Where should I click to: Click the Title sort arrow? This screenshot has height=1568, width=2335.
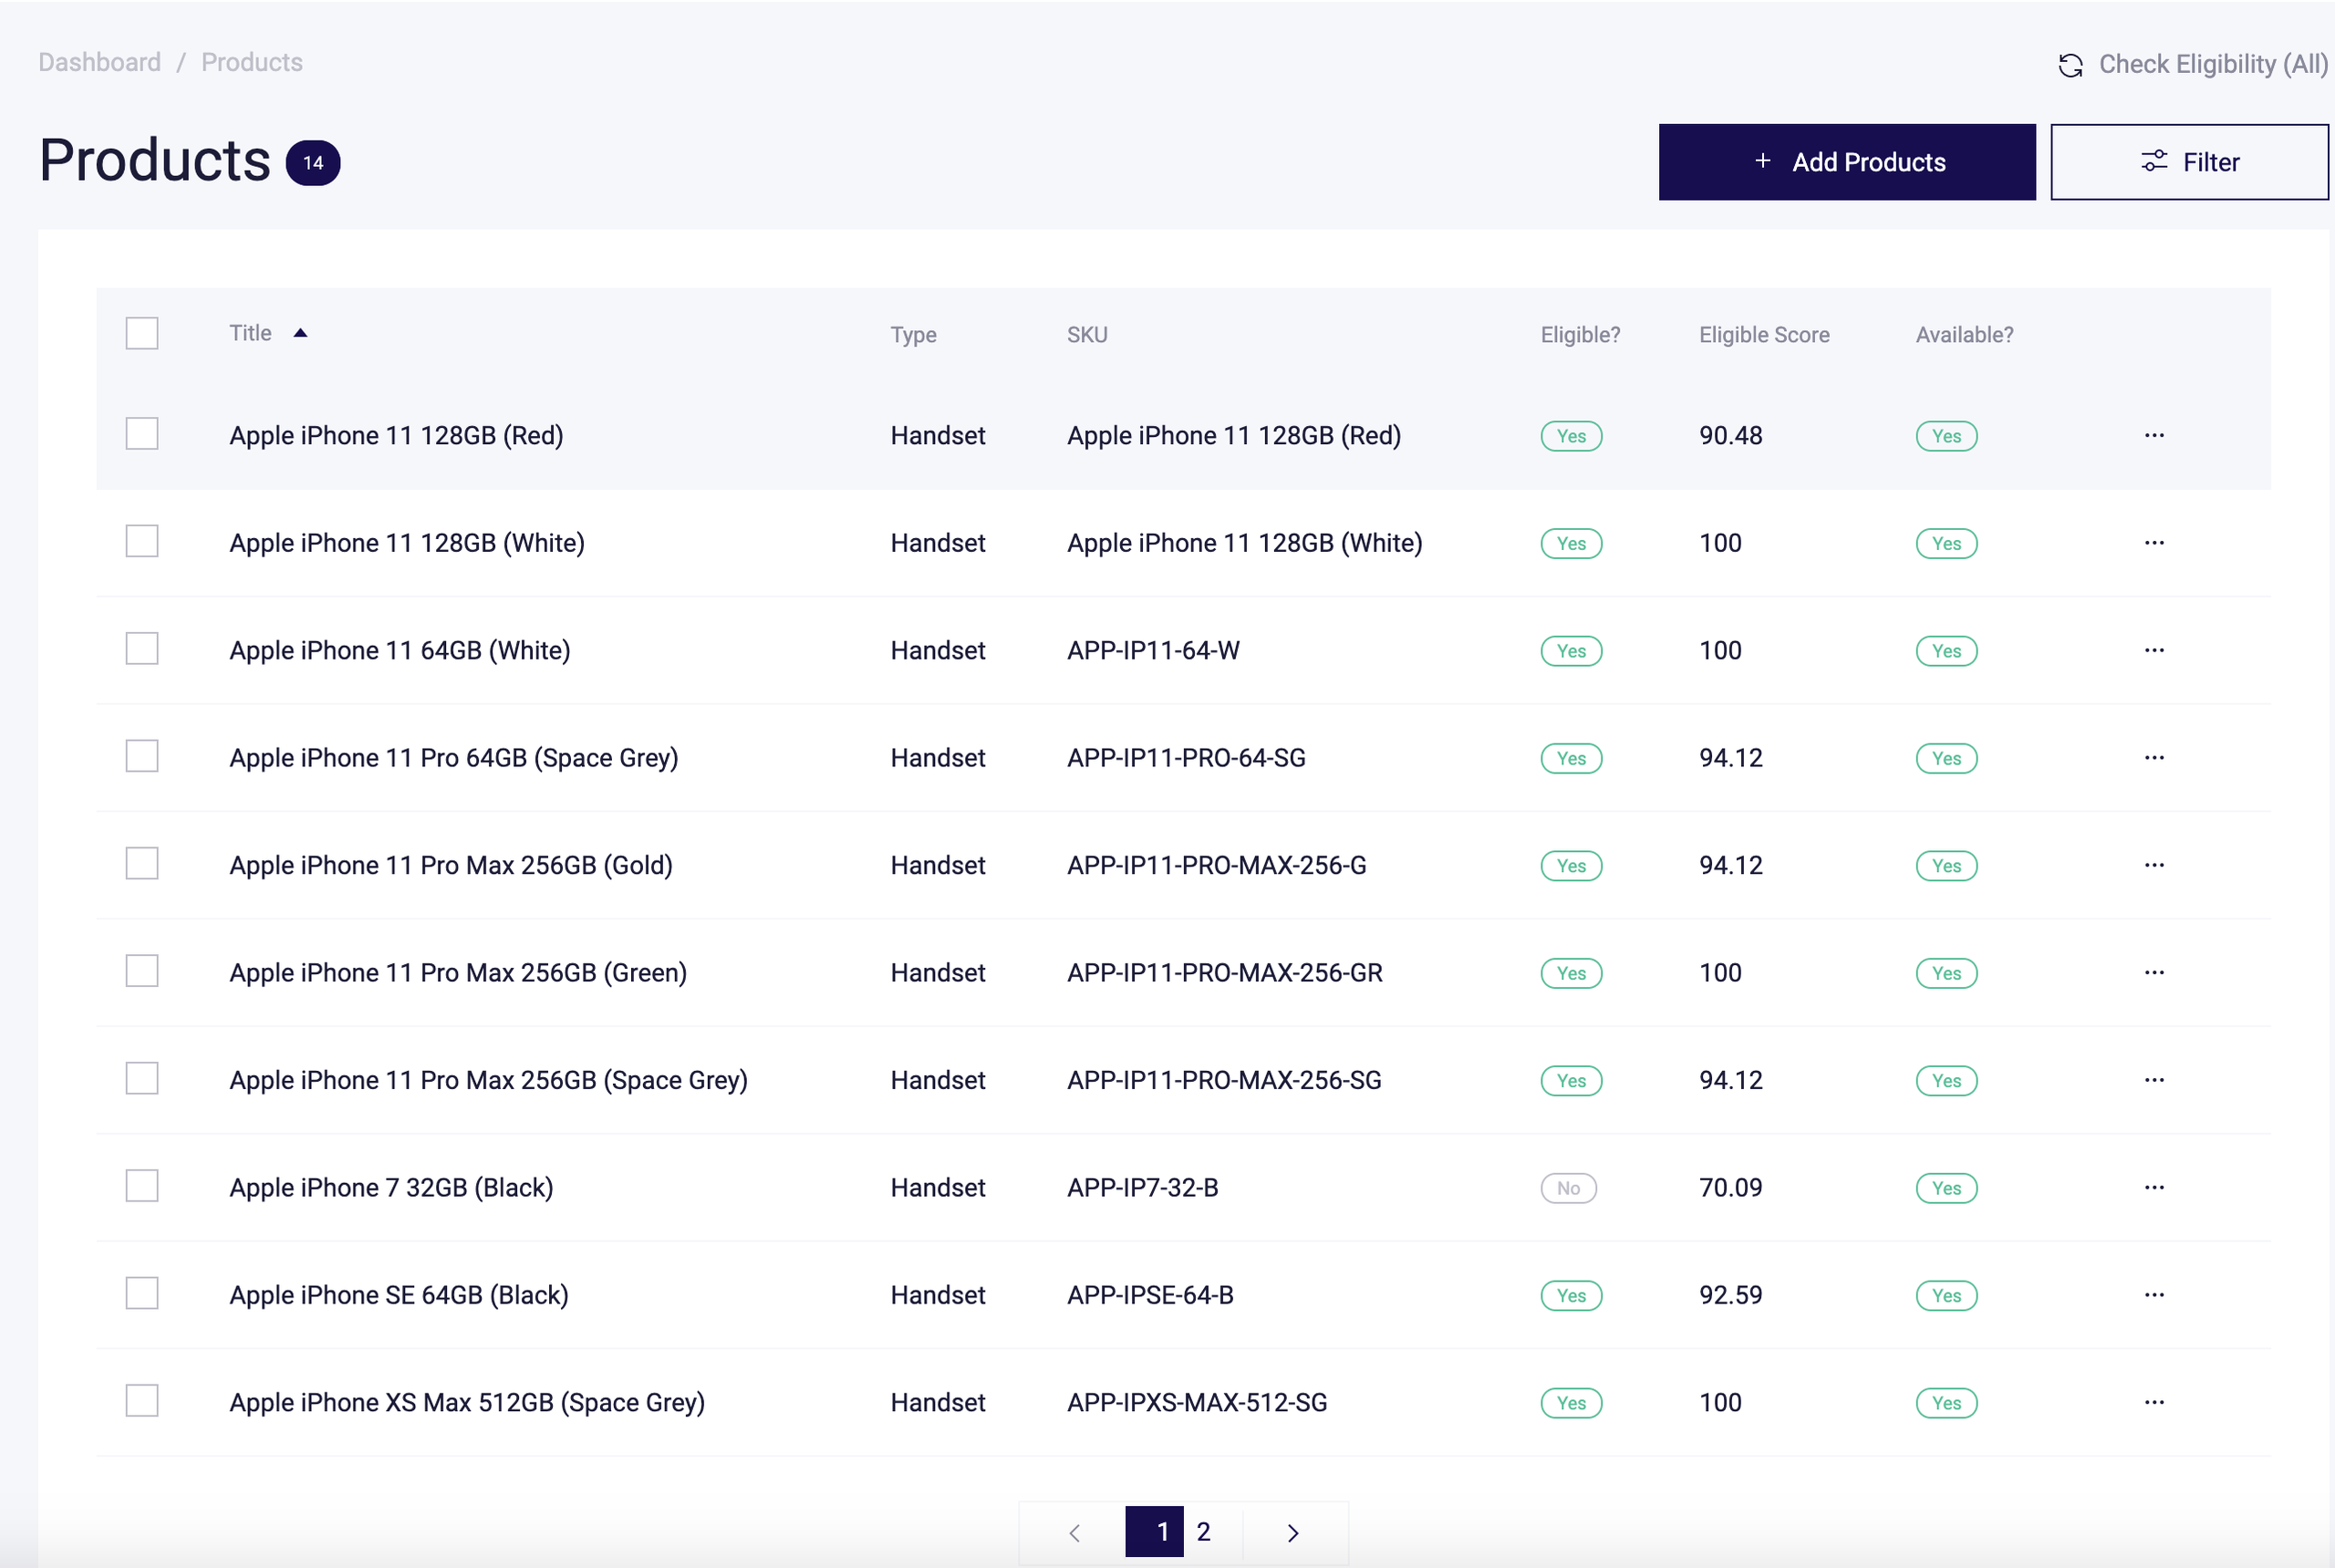300,333
